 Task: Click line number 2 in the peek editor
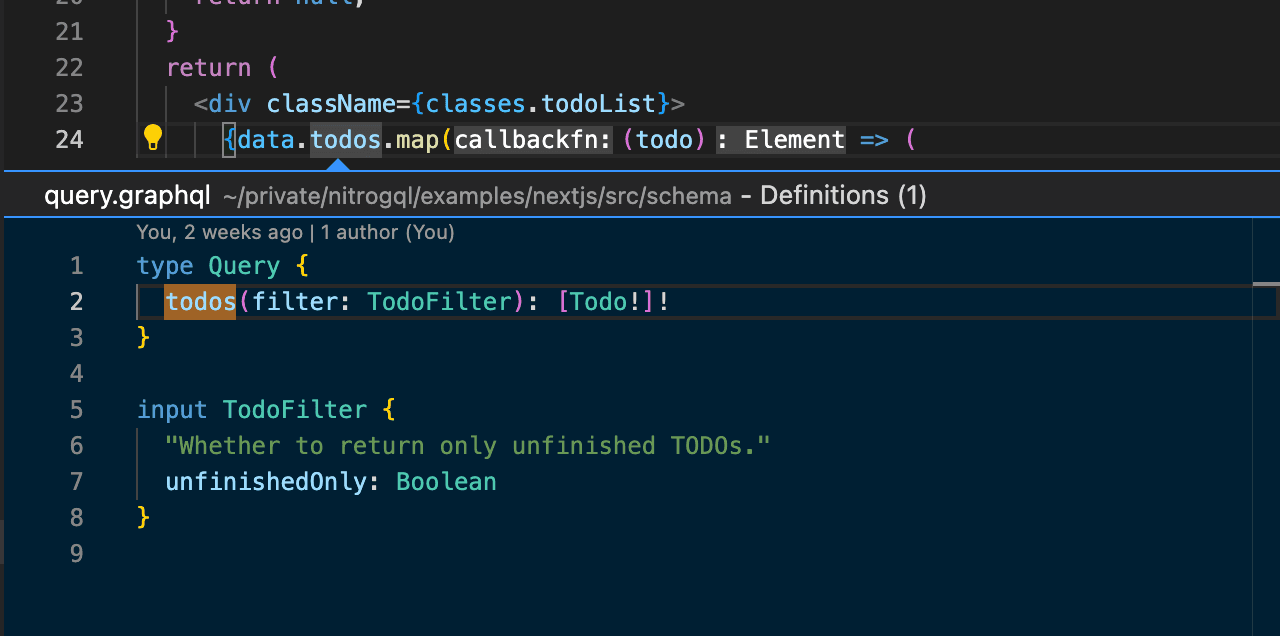click(77, 301)
